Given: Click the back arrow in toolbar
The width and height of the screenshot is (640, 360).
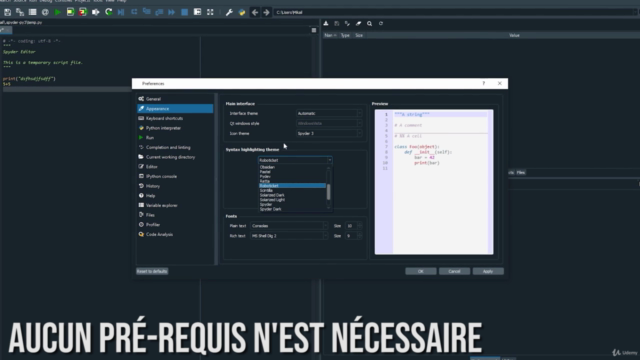Looking at the screenshot, I should [255, 13].
